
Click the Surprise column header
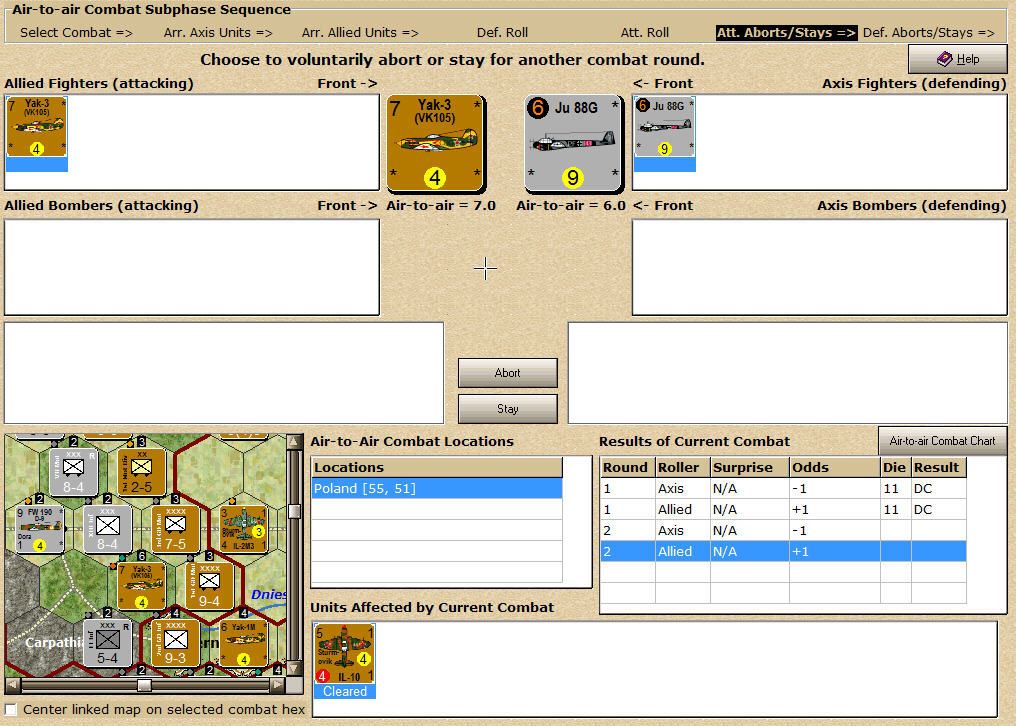(750, 467)
